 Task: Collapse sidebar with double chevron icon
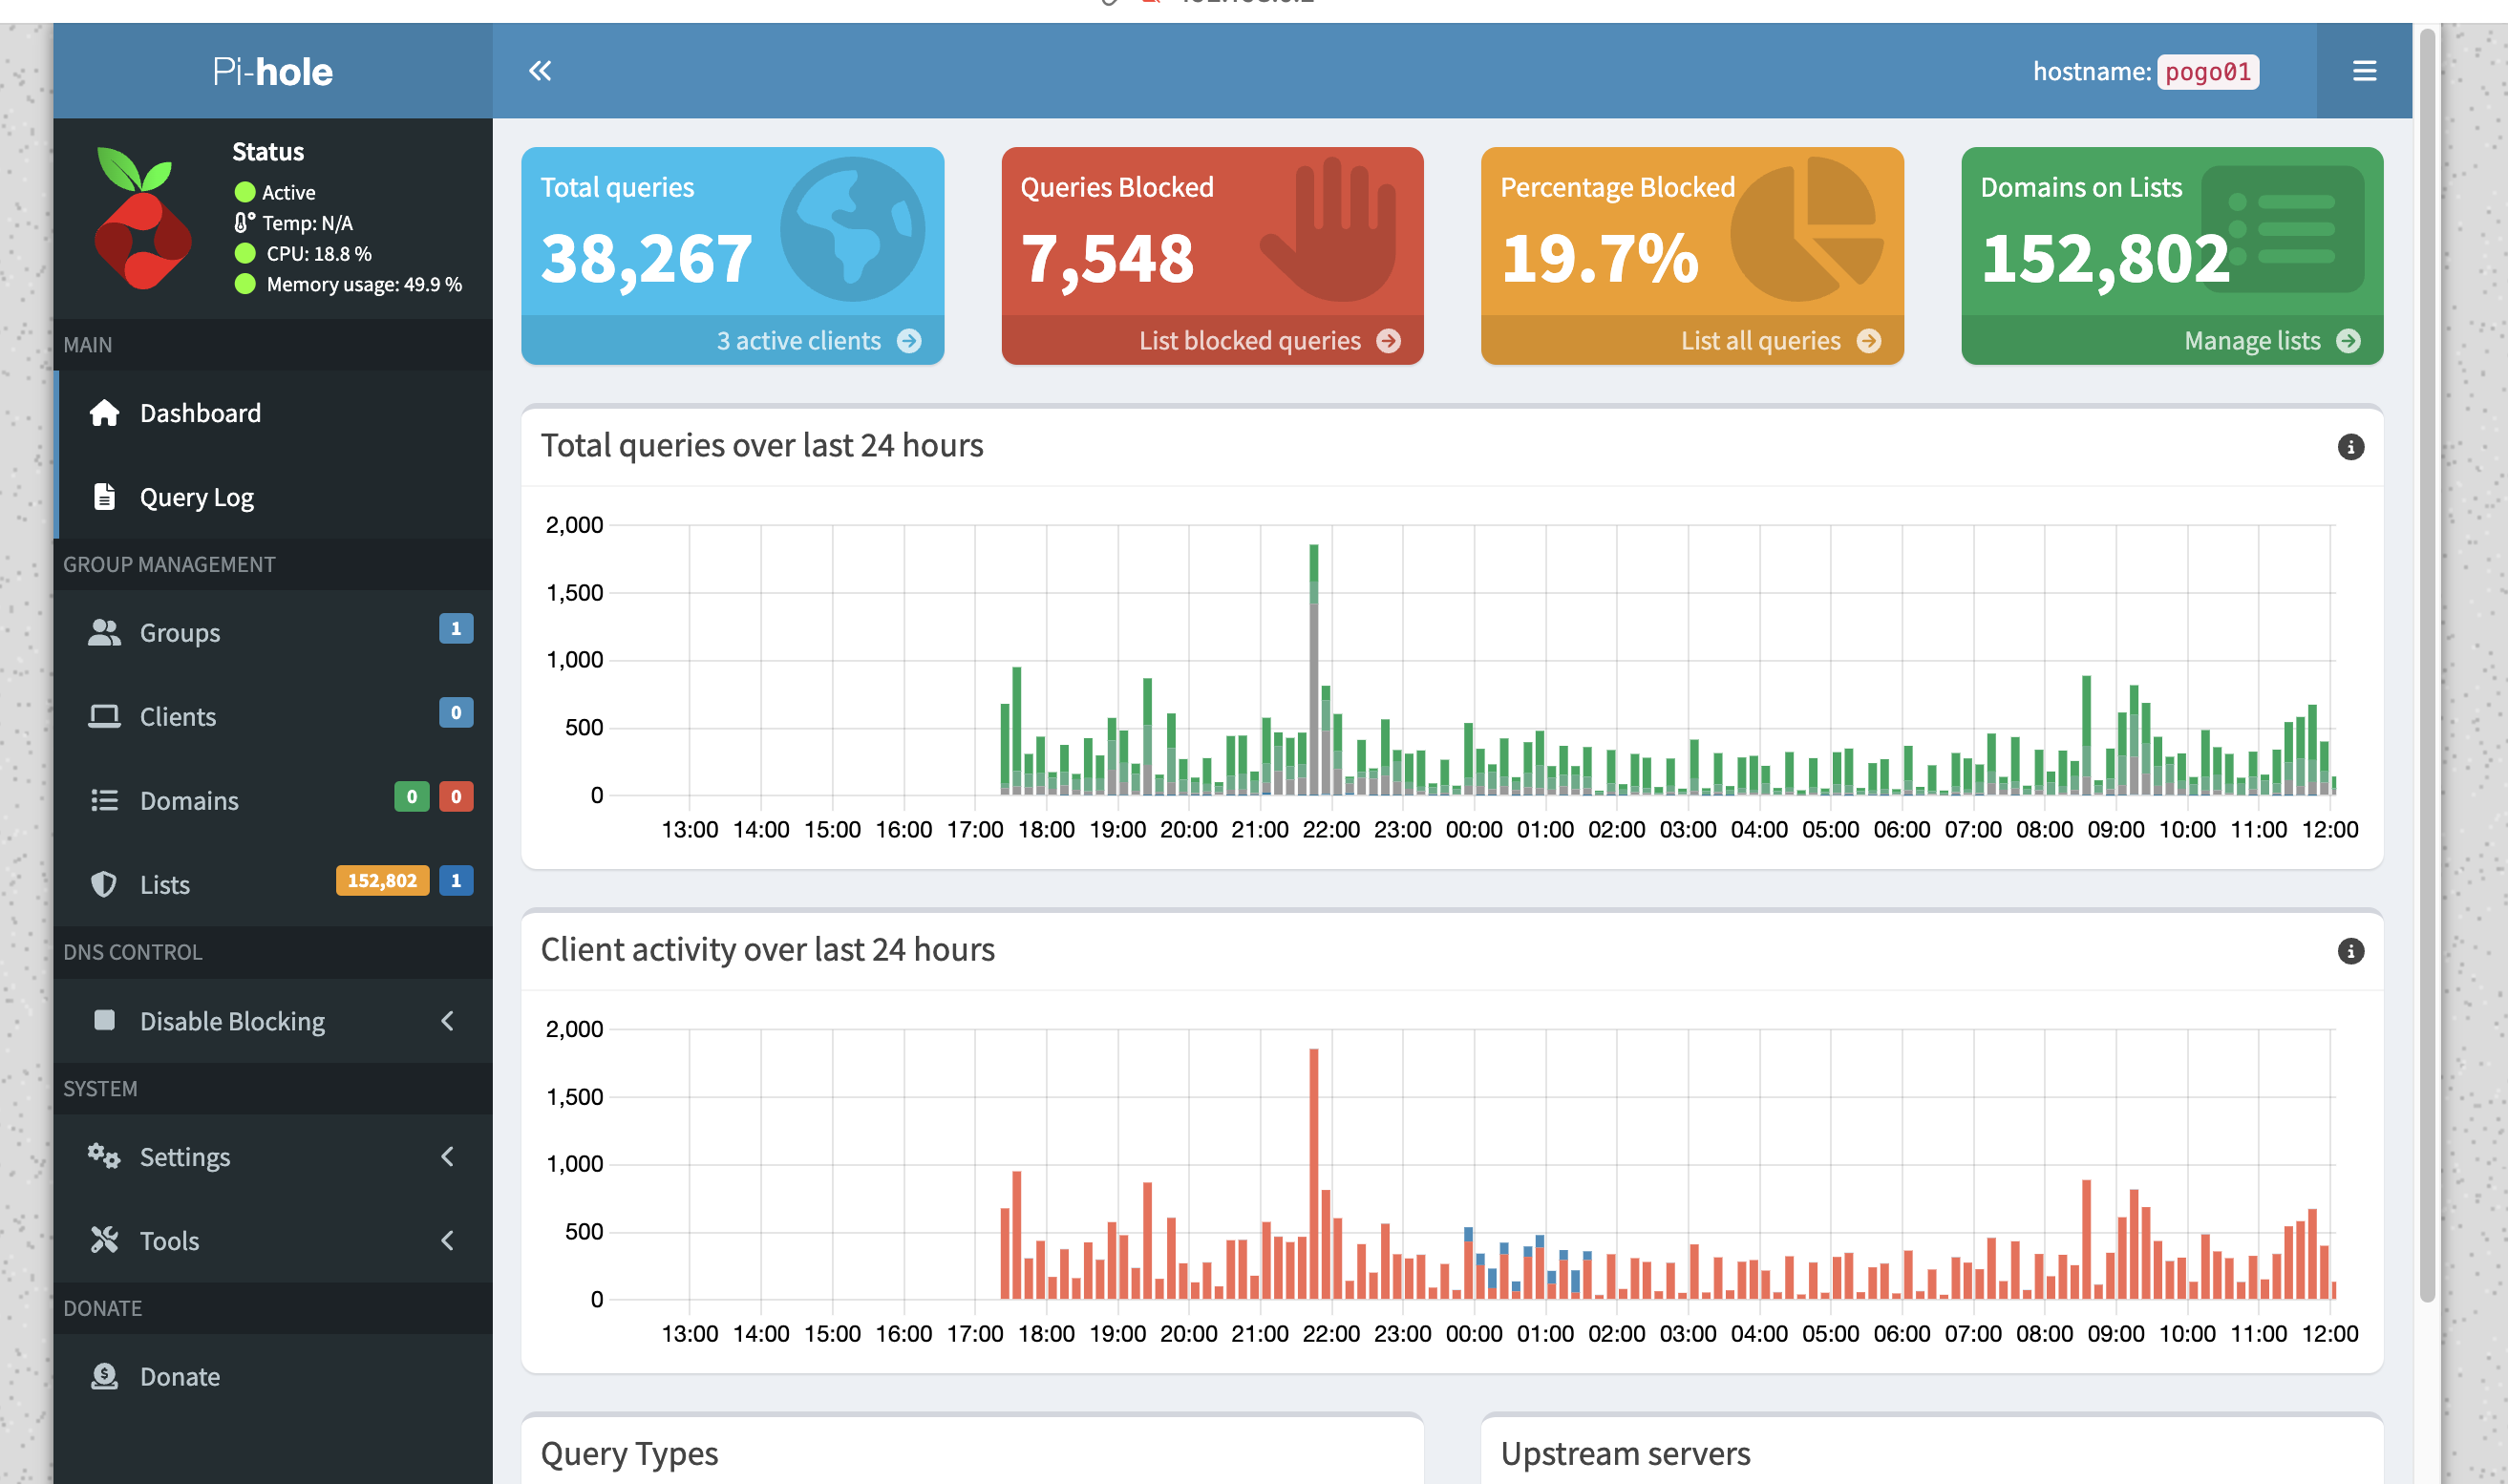tap(540, 71)
